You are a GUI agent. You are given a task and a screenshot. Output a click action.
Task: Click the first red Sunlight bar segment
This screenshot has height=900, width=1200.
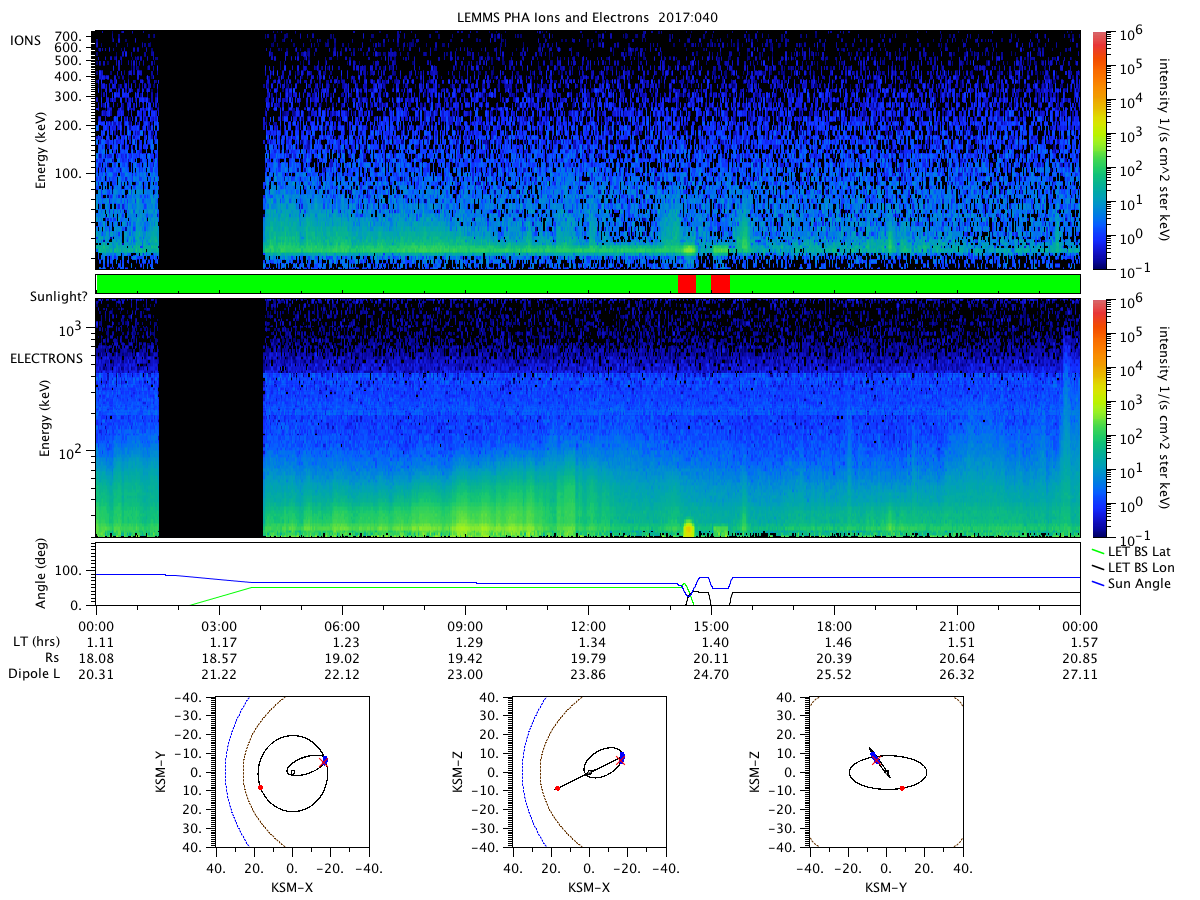686,284
